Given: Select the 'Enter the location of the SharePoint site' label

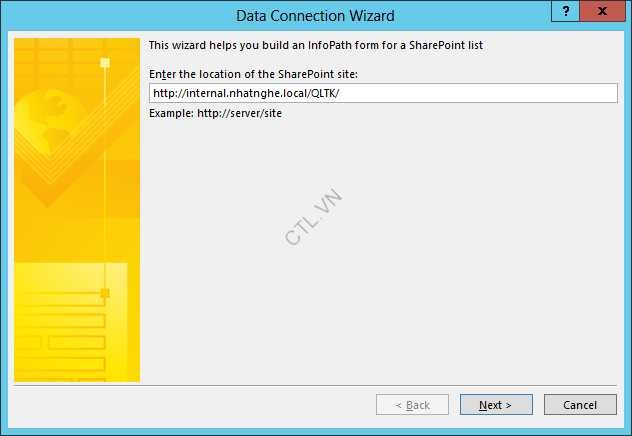Looking at the screenshot, I should click(x=254, y=74).
